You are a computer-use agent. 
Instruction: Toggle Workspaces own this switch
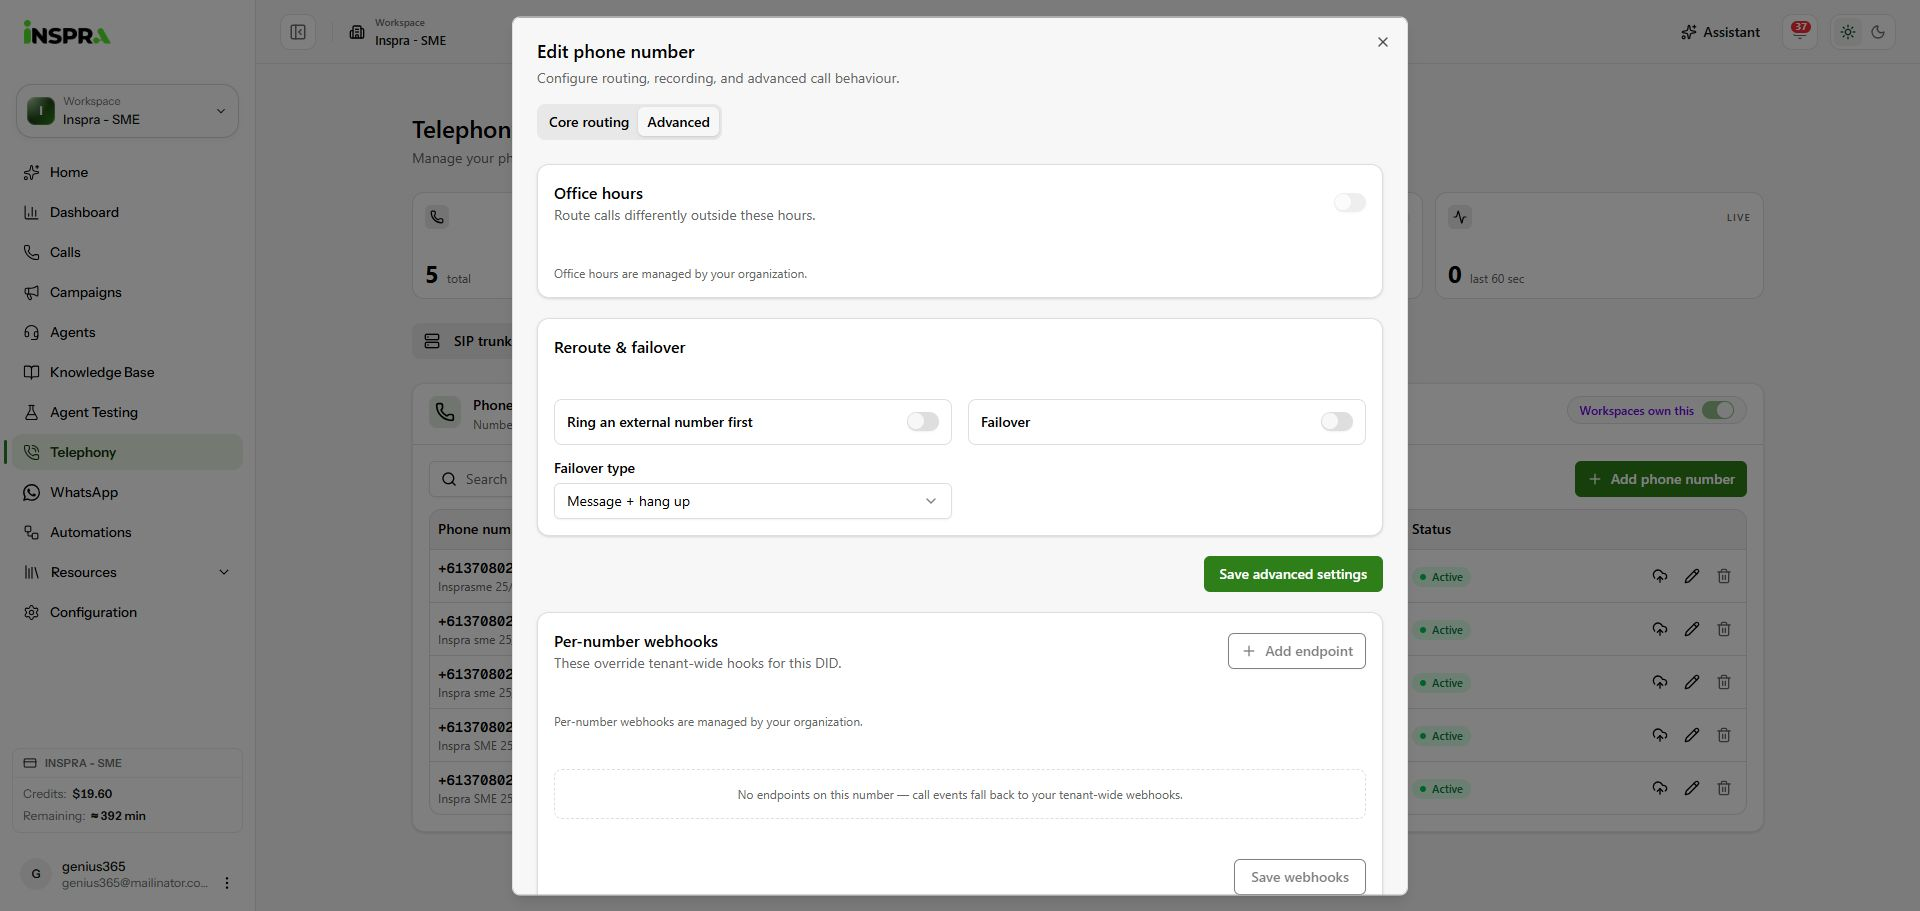tap(1718, 410)
